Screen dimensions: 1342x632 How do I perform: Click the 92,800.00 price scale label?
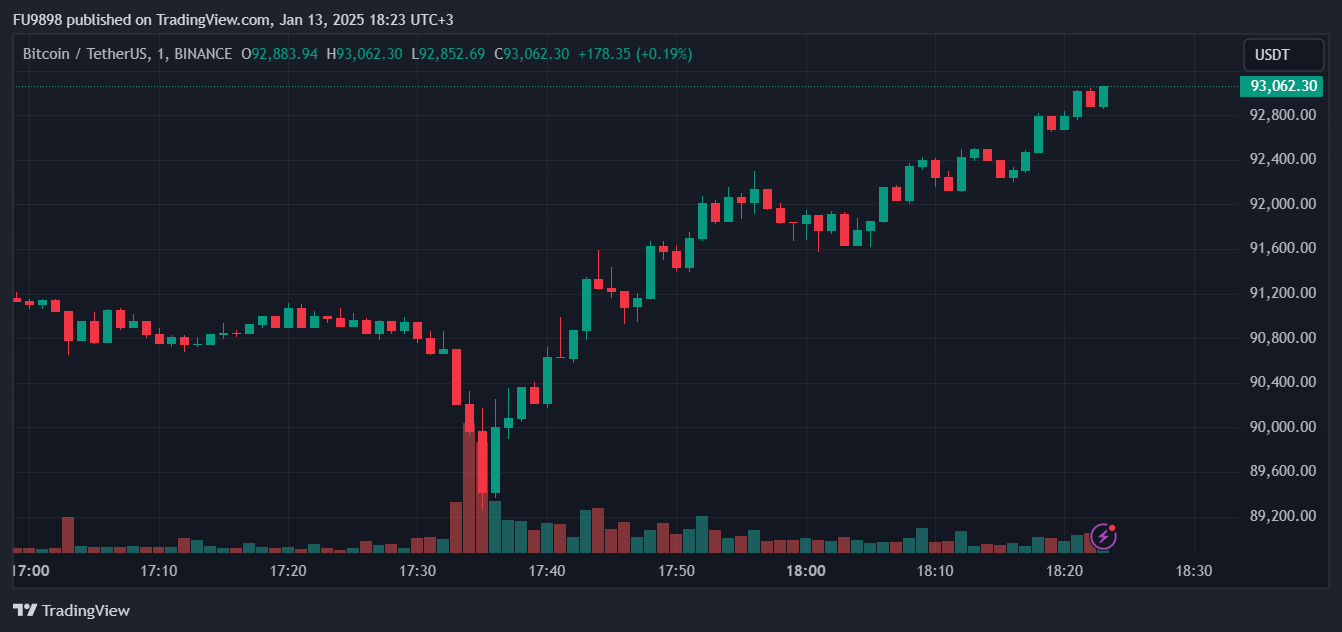click(x=1283, y=115)
